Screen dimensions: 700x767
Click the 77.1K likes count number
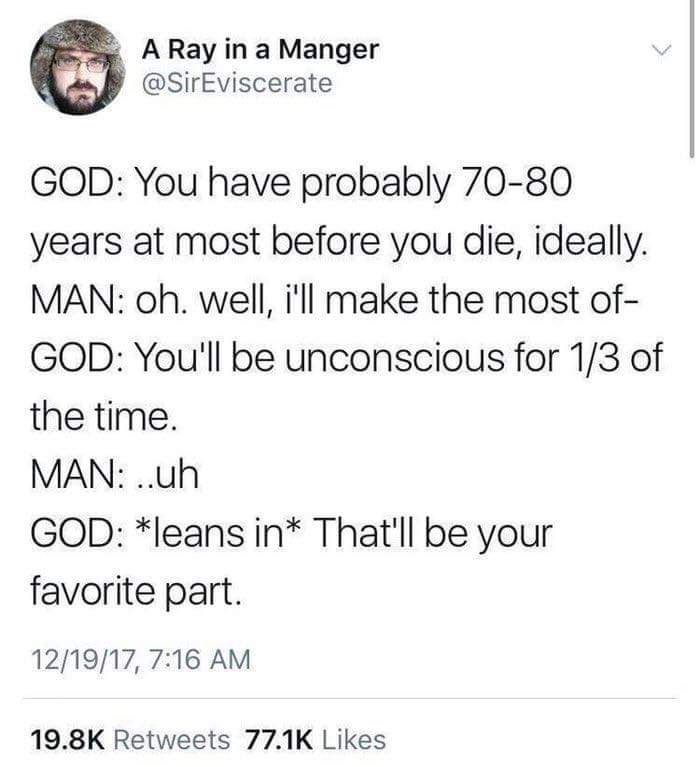pyautogui.click(x=280, y=739)
